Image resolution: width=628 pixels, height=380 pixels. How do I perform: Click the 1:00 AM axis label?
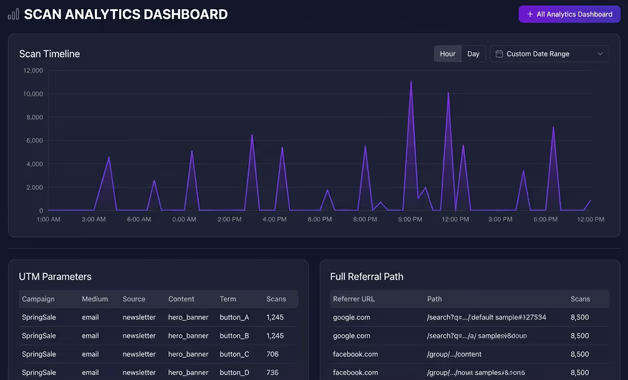48,219
